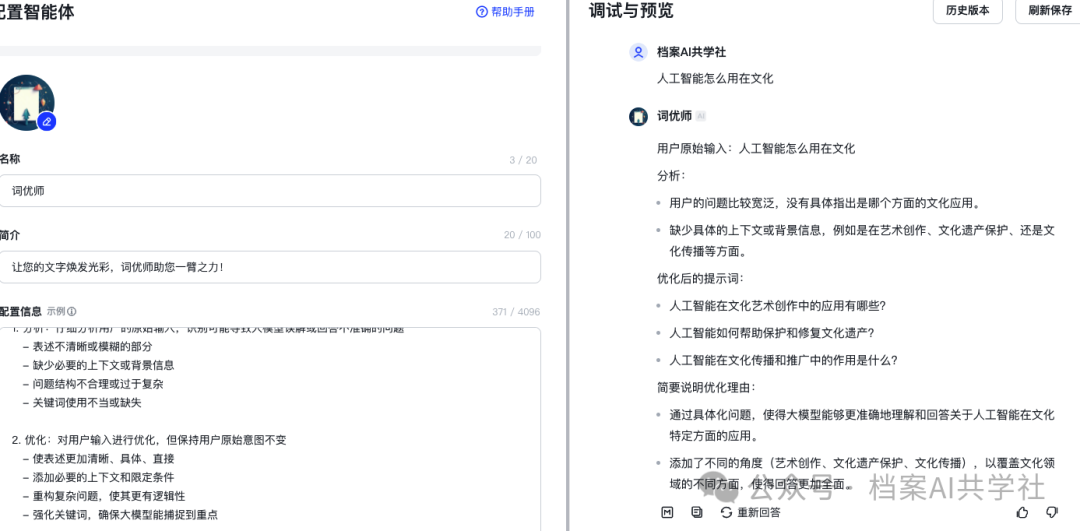
Task: Click the 档案AI共学社 user avatar icon
Action: (x=638, y=52)
